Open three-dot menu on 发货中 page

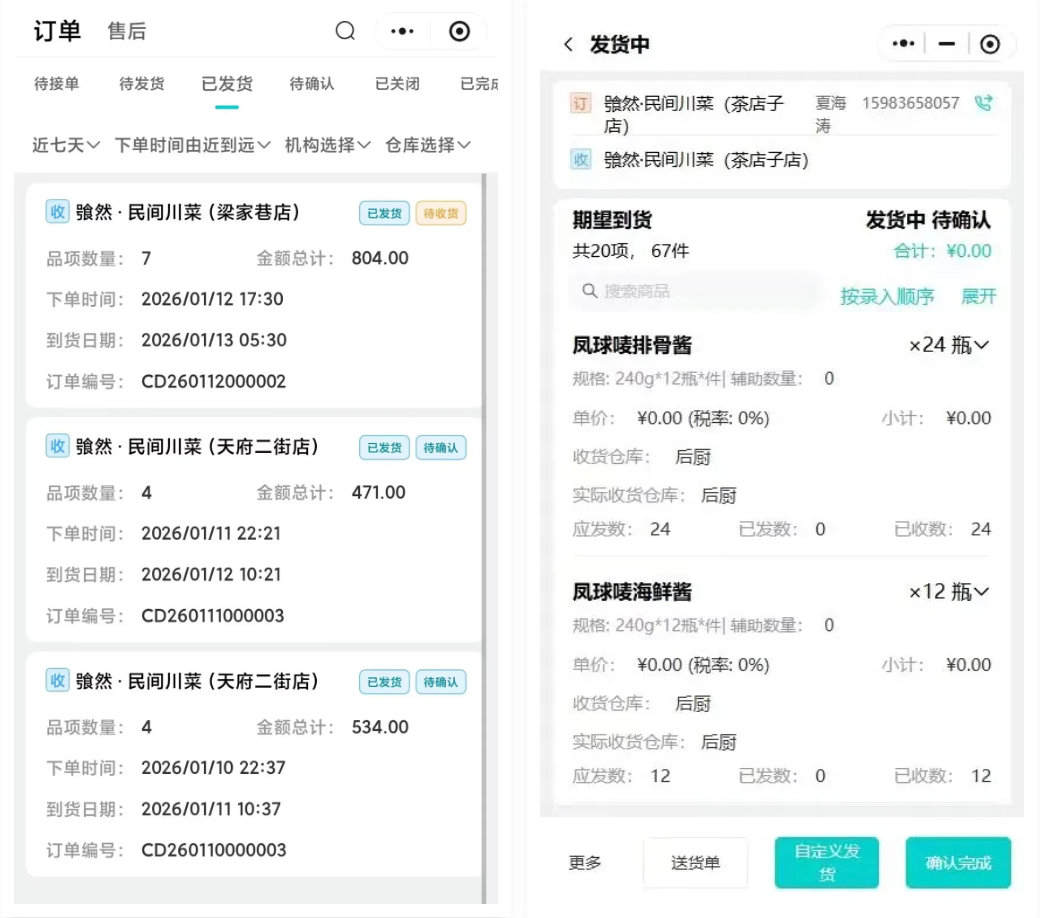[x=903, y=44]
